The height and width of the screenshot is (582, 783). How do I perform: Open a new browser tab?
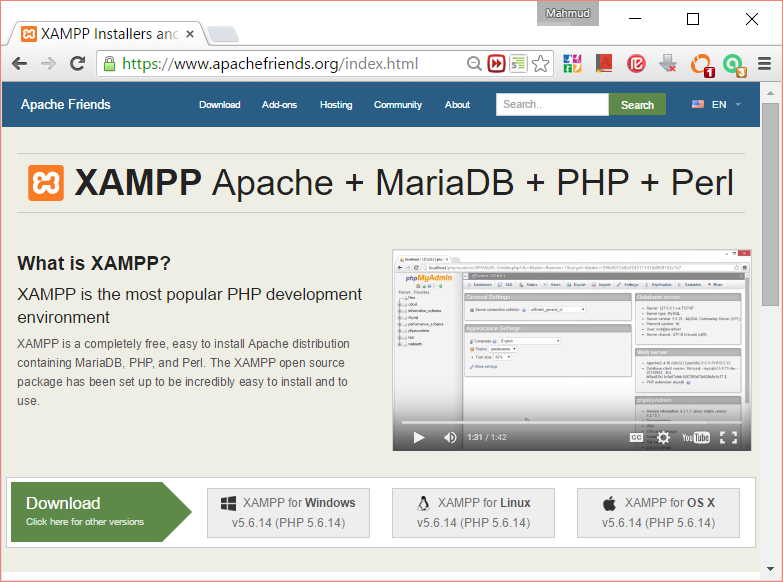tap(223, 34)
